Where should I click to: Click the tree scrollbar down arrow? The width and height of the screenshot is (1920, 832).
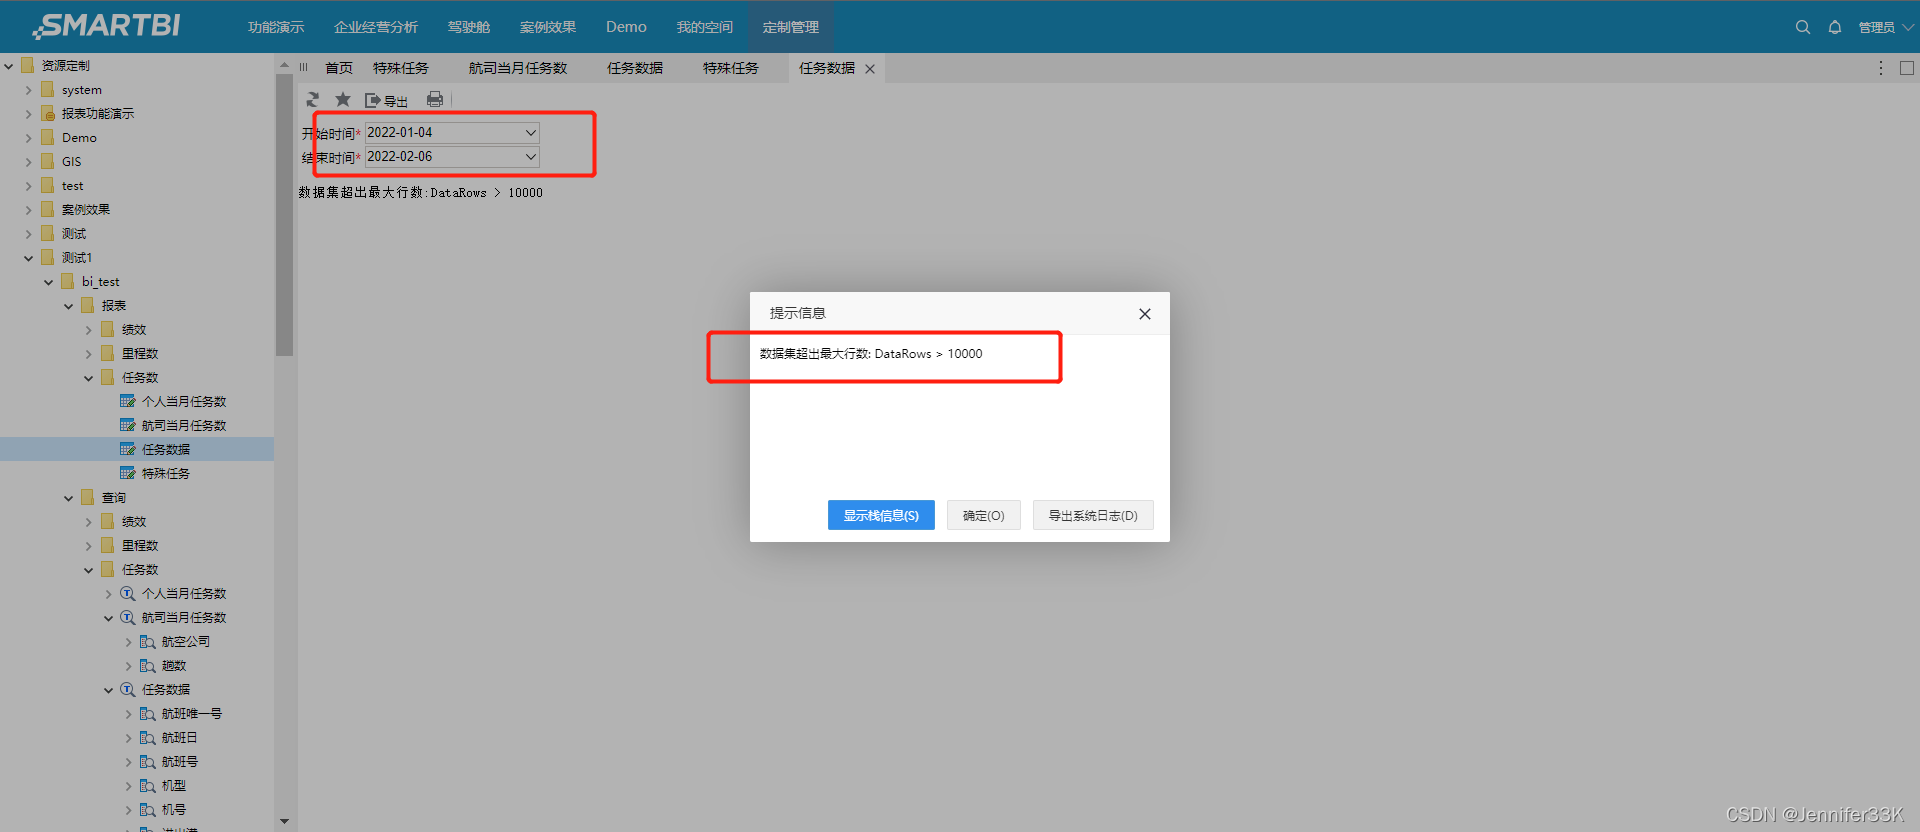285,821
